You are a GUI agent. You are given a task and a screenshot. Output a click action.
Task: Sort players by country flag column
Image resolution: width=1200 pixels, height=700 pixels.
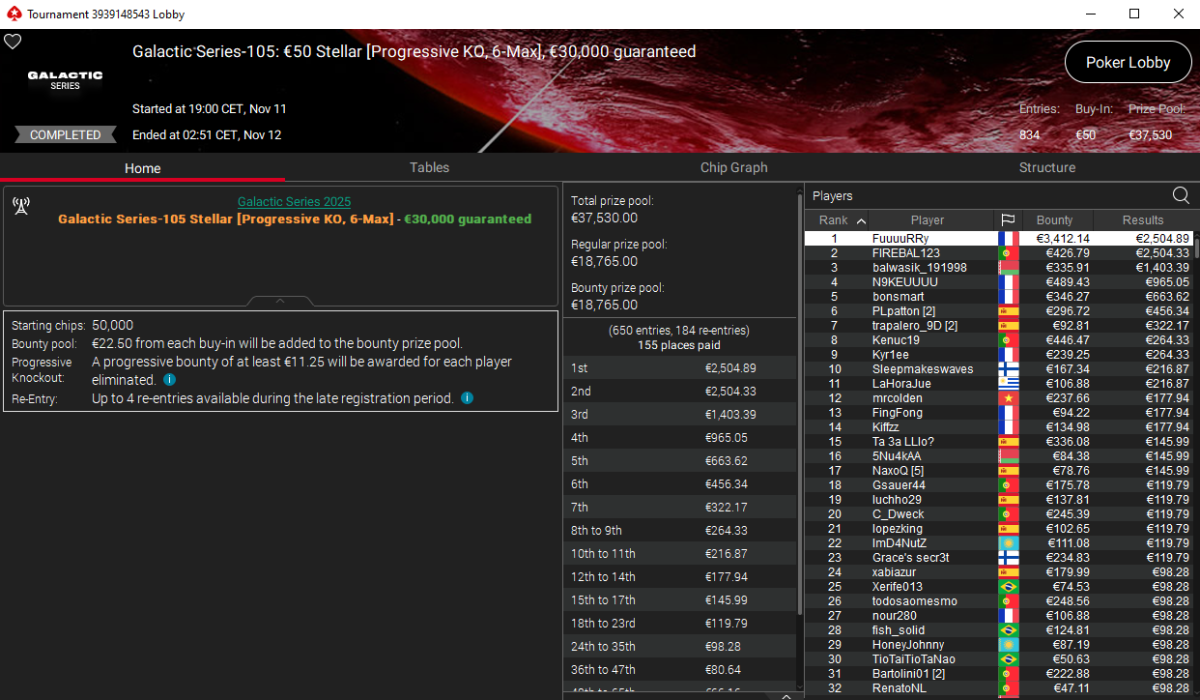coord(1007,220)
